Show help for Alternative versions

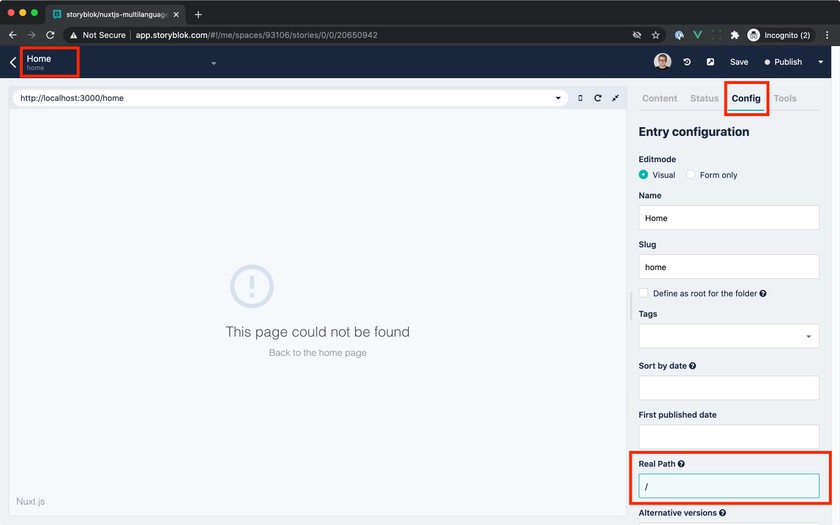point(723,513)
